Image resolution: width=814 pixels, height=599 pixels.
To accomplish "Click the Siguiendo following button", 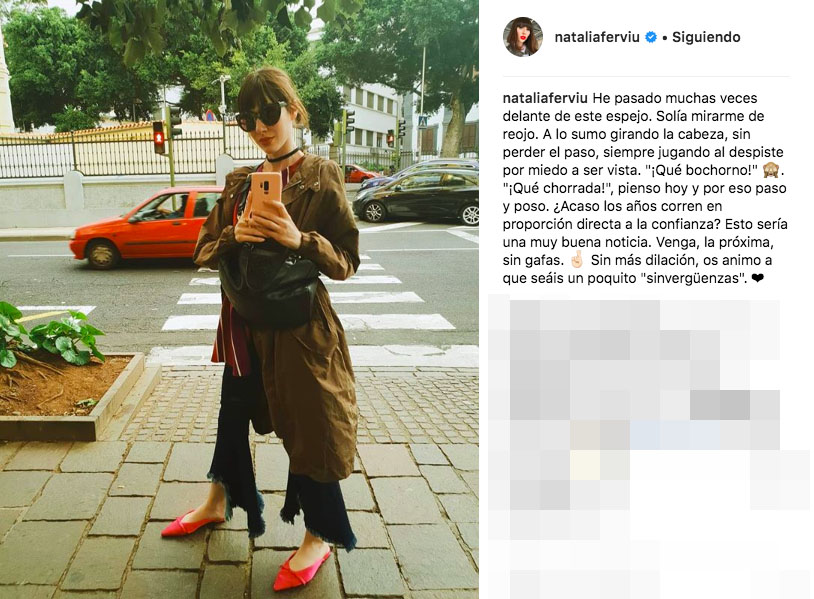I will tap(706, 37).
